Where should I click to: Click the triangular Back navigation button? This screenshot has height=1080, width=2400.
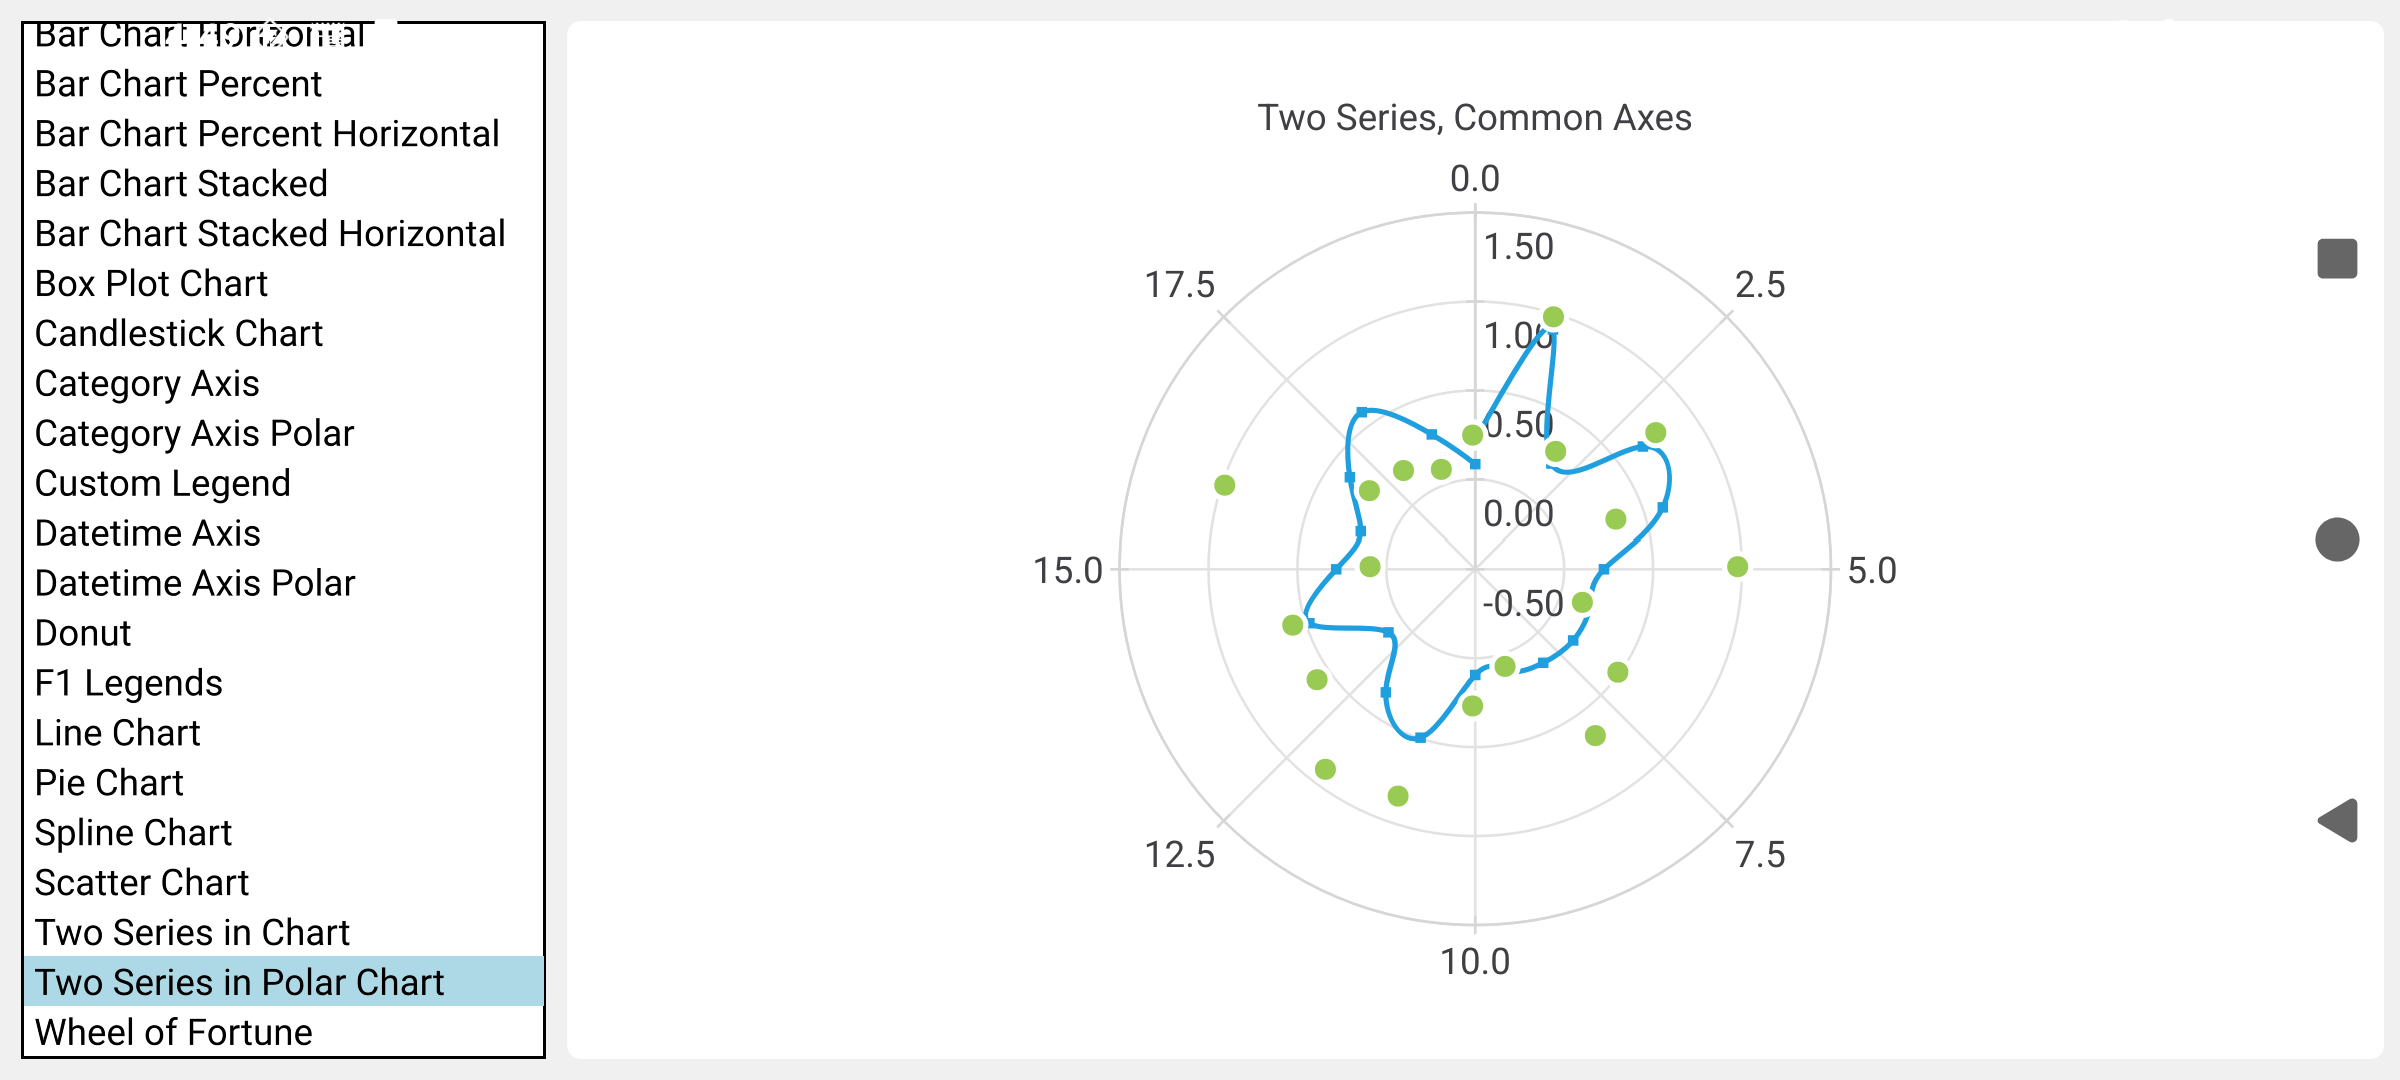(x=2338, y=821)
